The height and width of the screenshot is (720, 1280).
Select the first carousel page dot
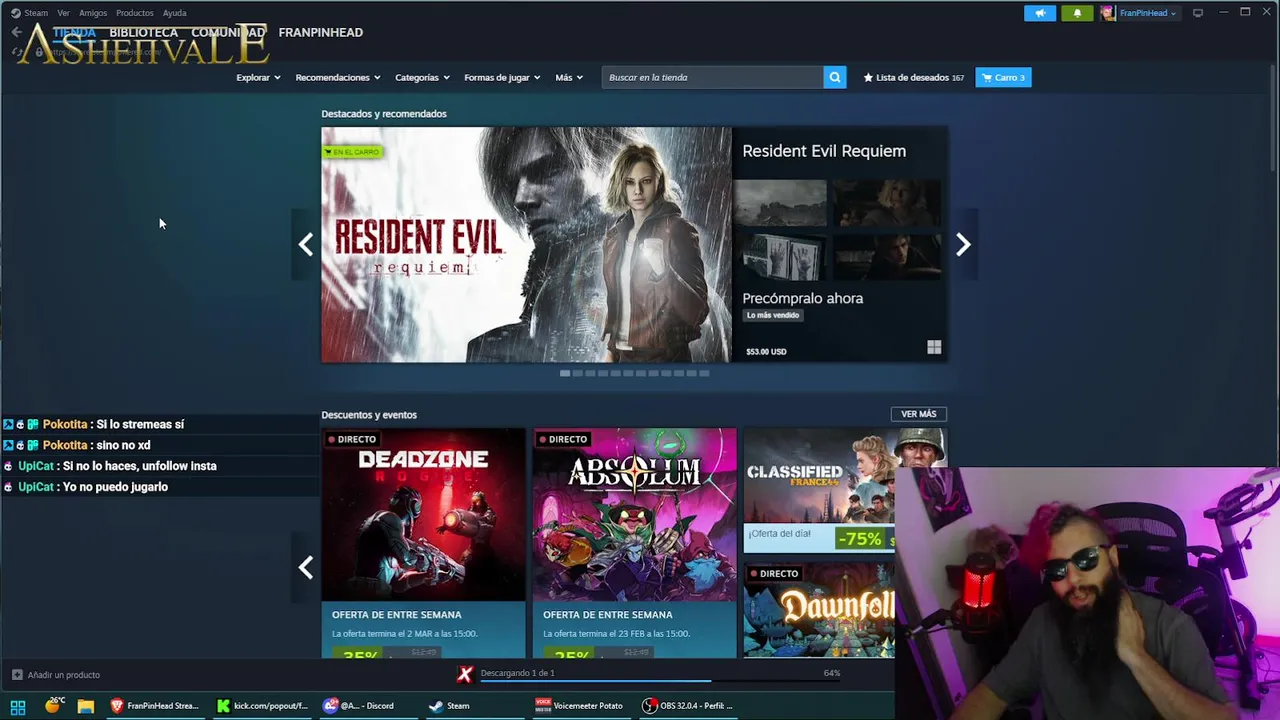coord(565,373)
